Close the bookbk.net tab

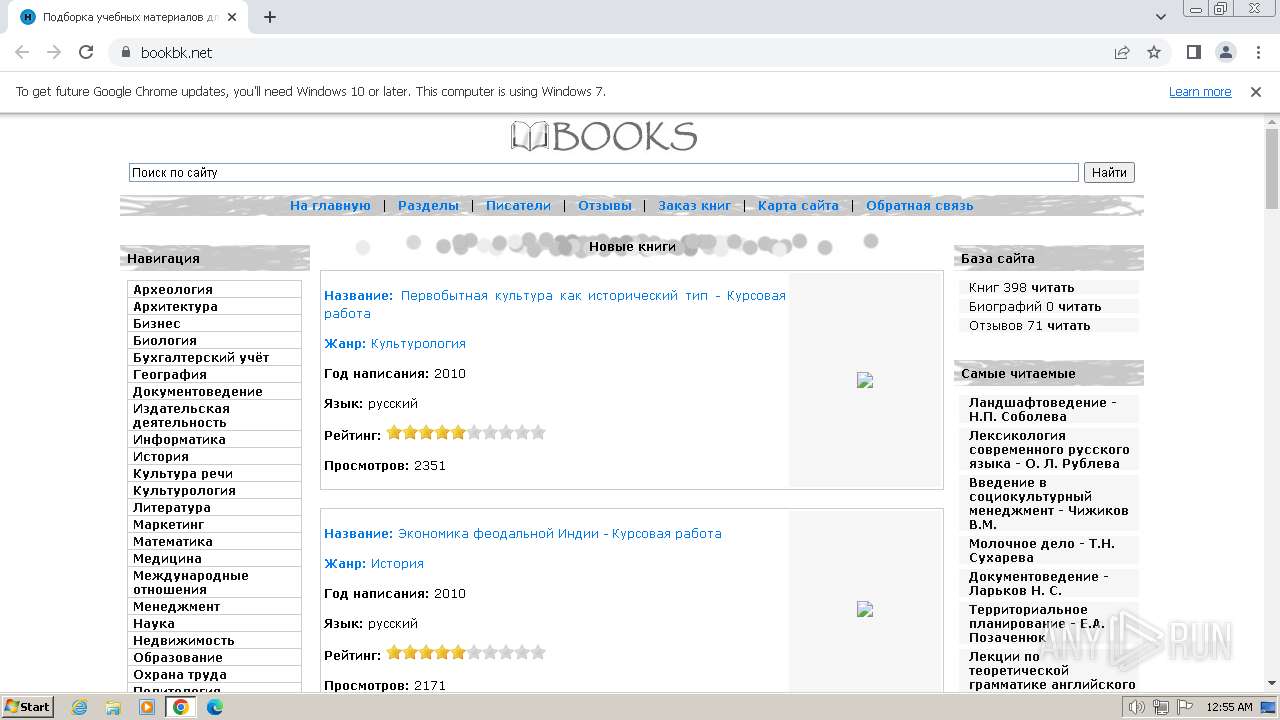coord(232,17)
